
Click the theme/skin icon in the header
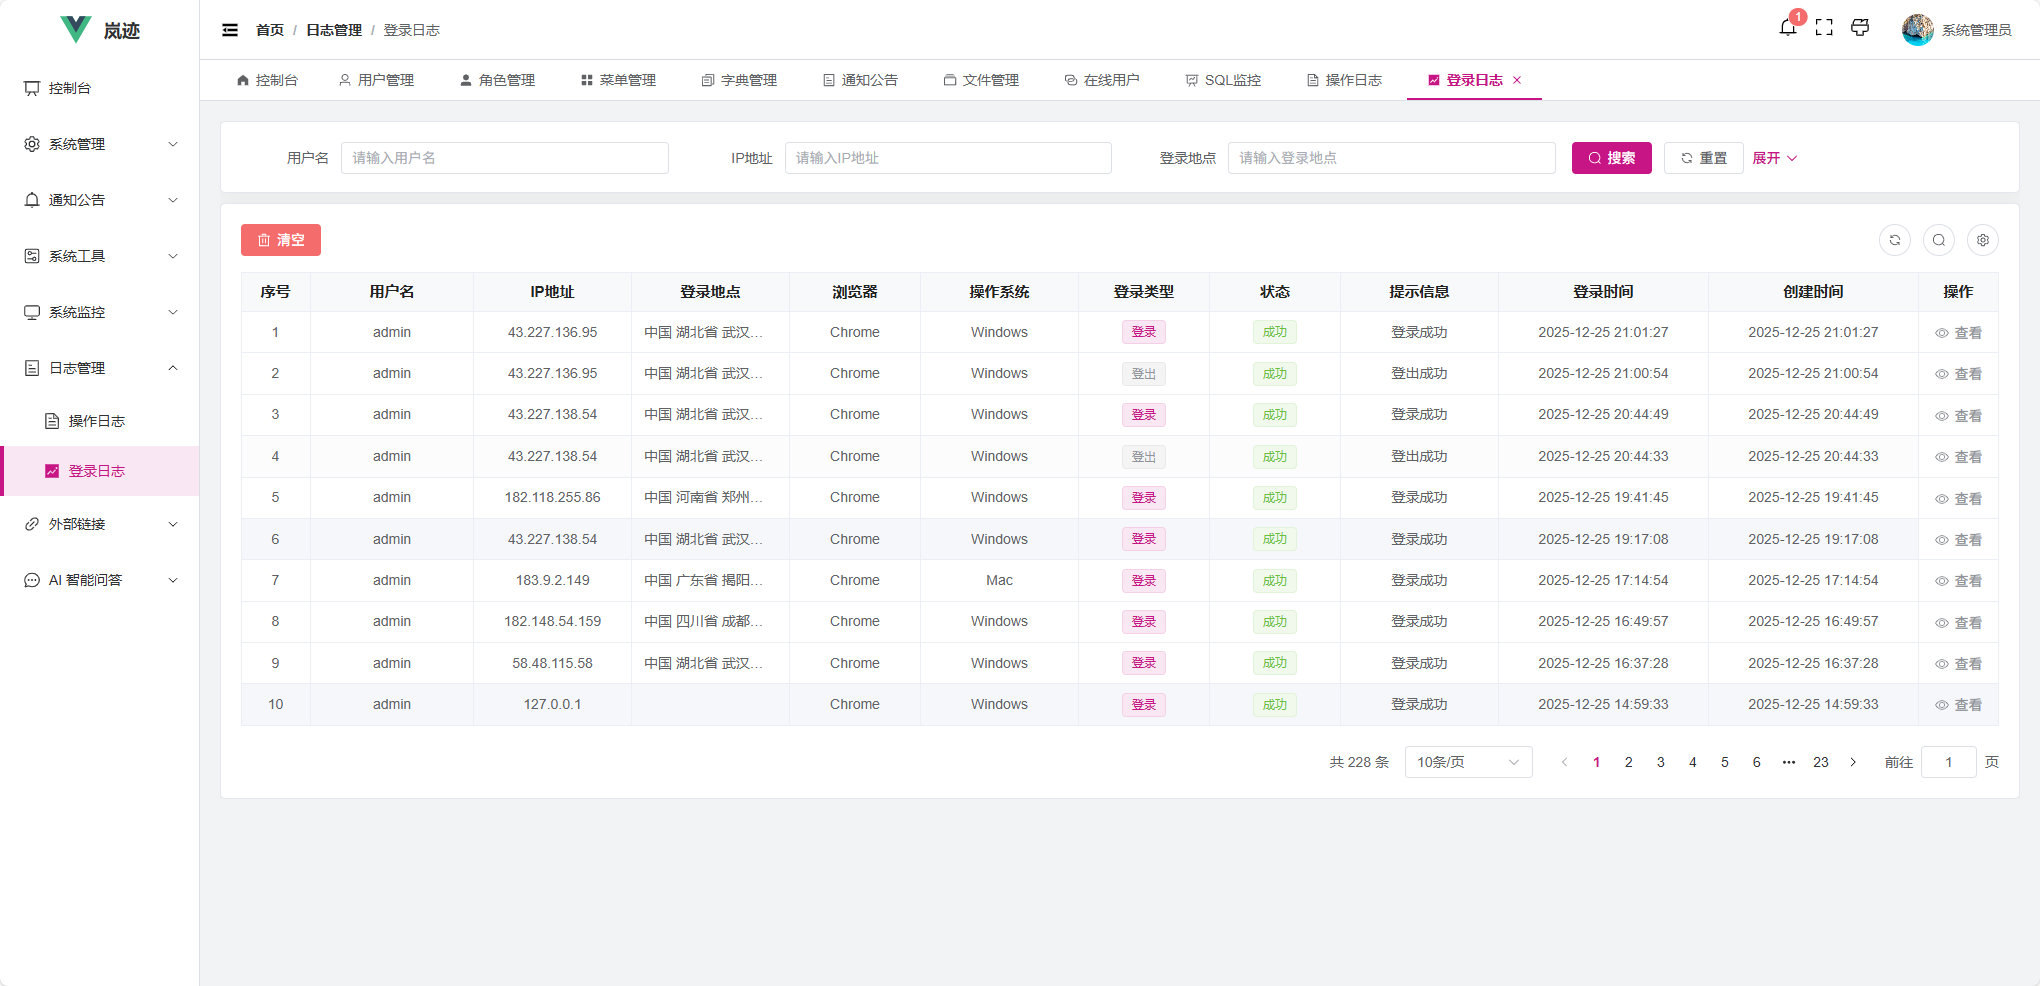1860,29
